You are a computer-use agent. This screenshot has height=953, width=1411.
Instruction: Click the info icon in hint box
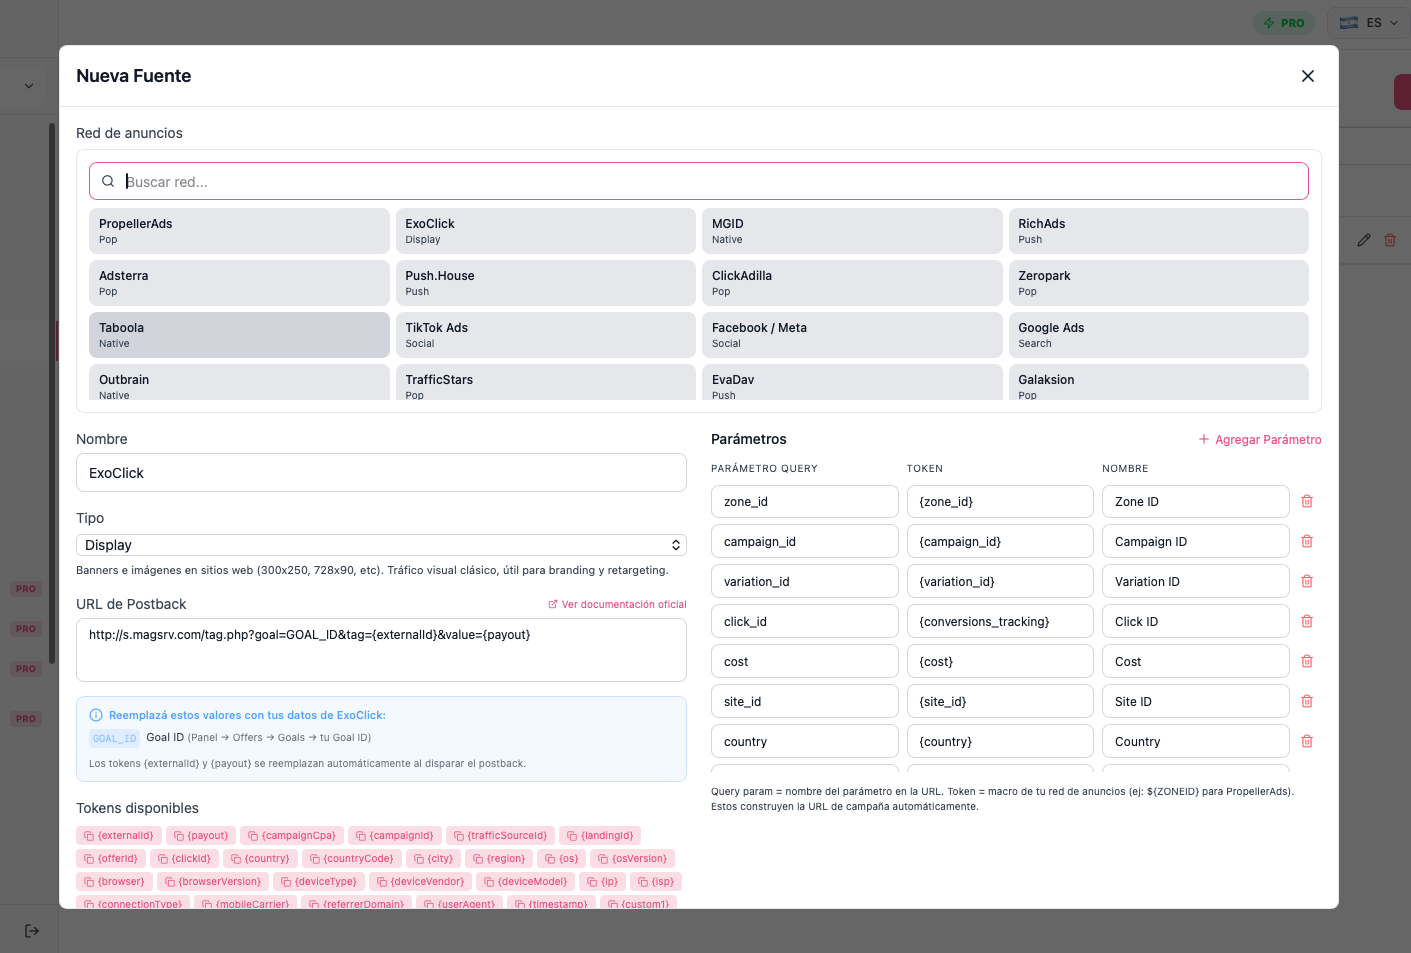[96, 715]
